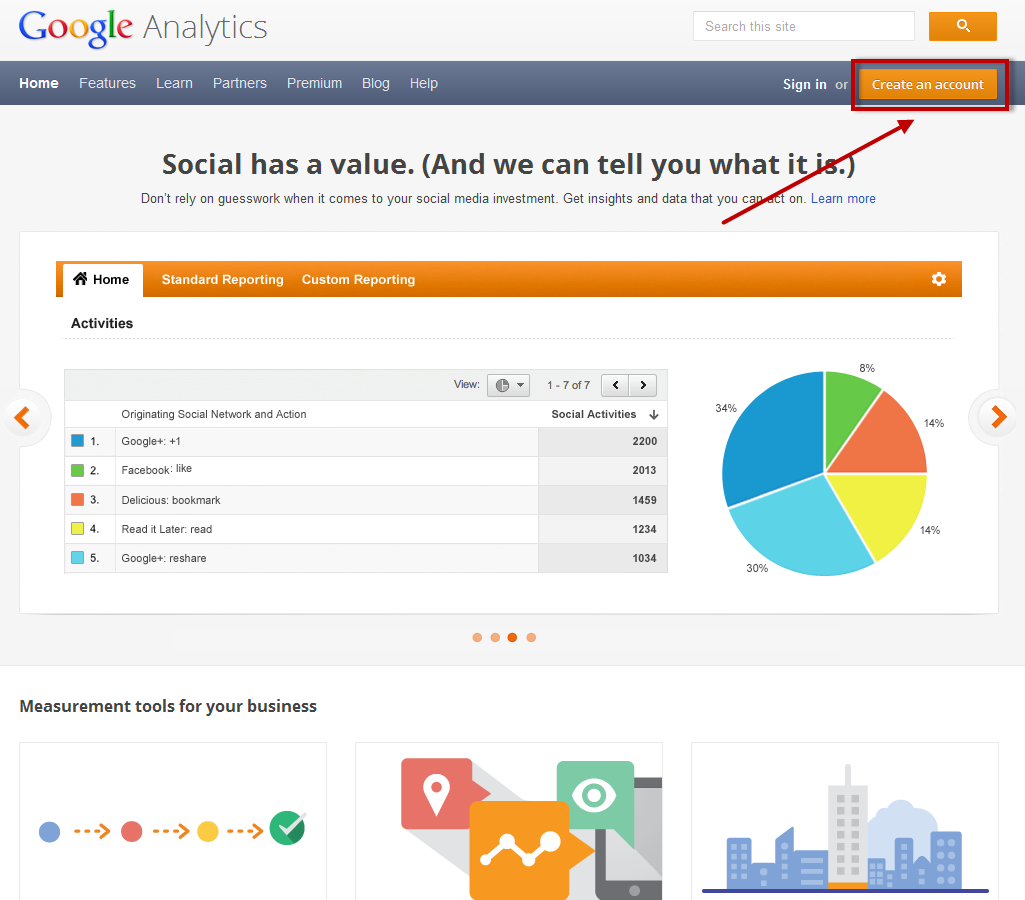
Task: Select the fourth carousel dot indicator
Action: 531,637
